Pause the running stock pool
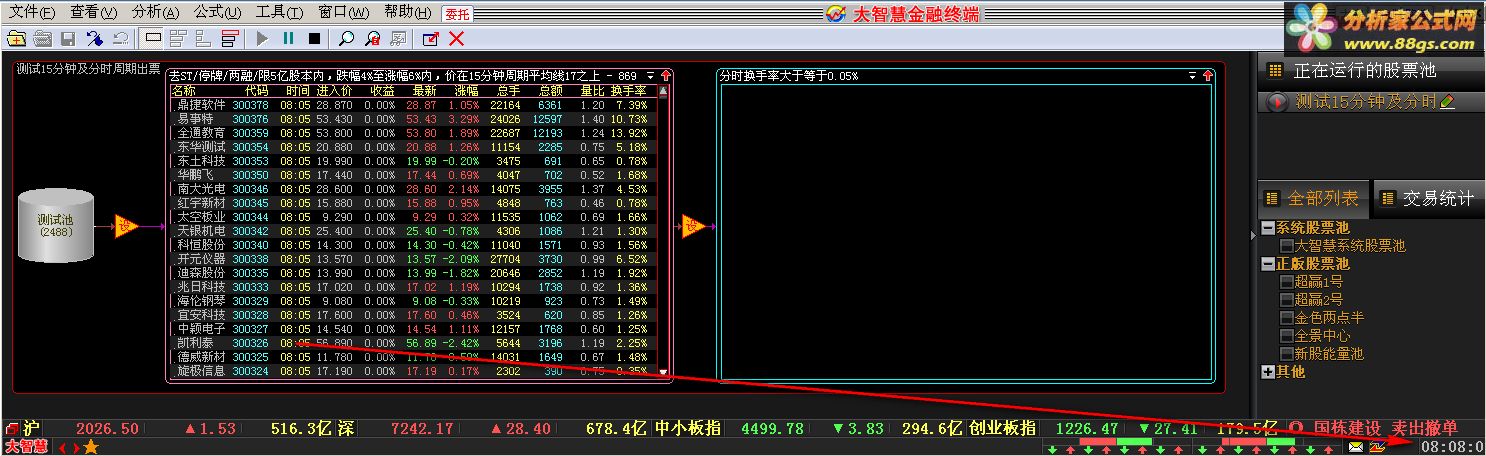Viewport: 1486px width, 456px height. (288, 39)
